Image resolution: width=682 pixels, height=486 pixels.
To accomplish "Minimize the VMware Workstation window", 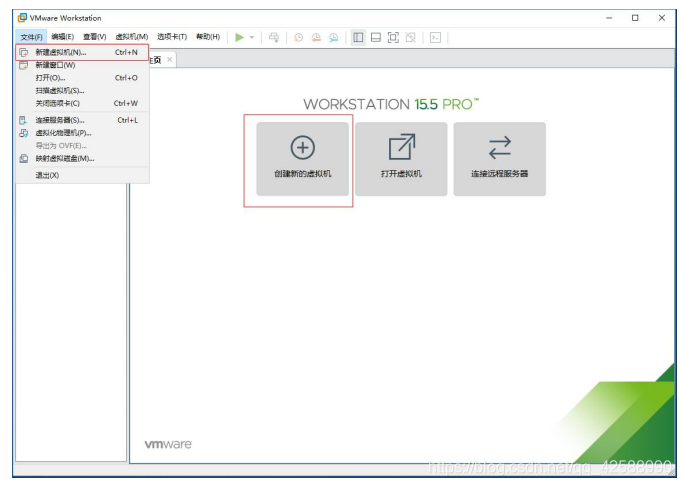I will [609, 18].
